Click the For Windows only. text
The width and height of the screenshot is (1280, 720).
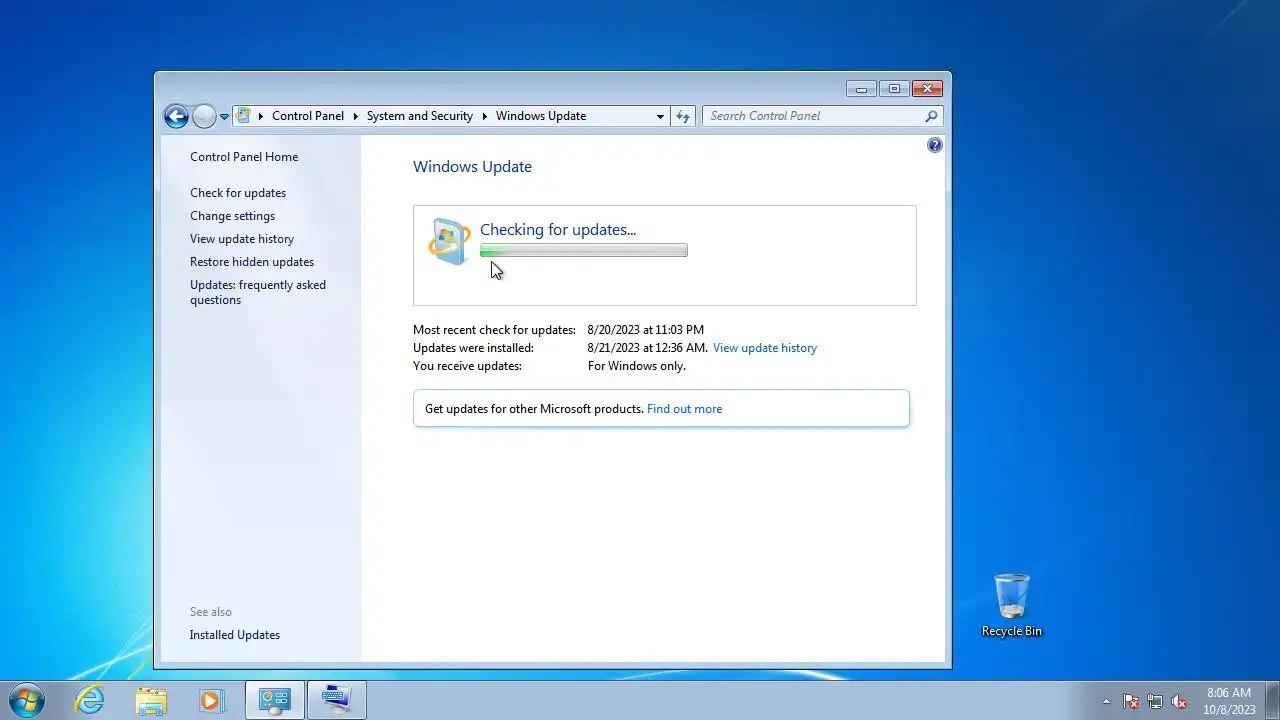[x=637, y=366]
